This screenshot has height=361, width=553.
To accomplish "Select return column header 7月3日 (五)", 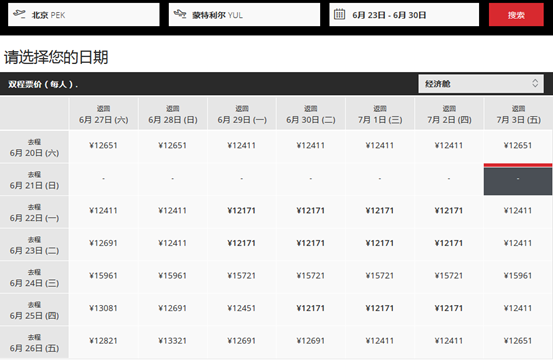I will pyautogui.click(x=518, y=114).
